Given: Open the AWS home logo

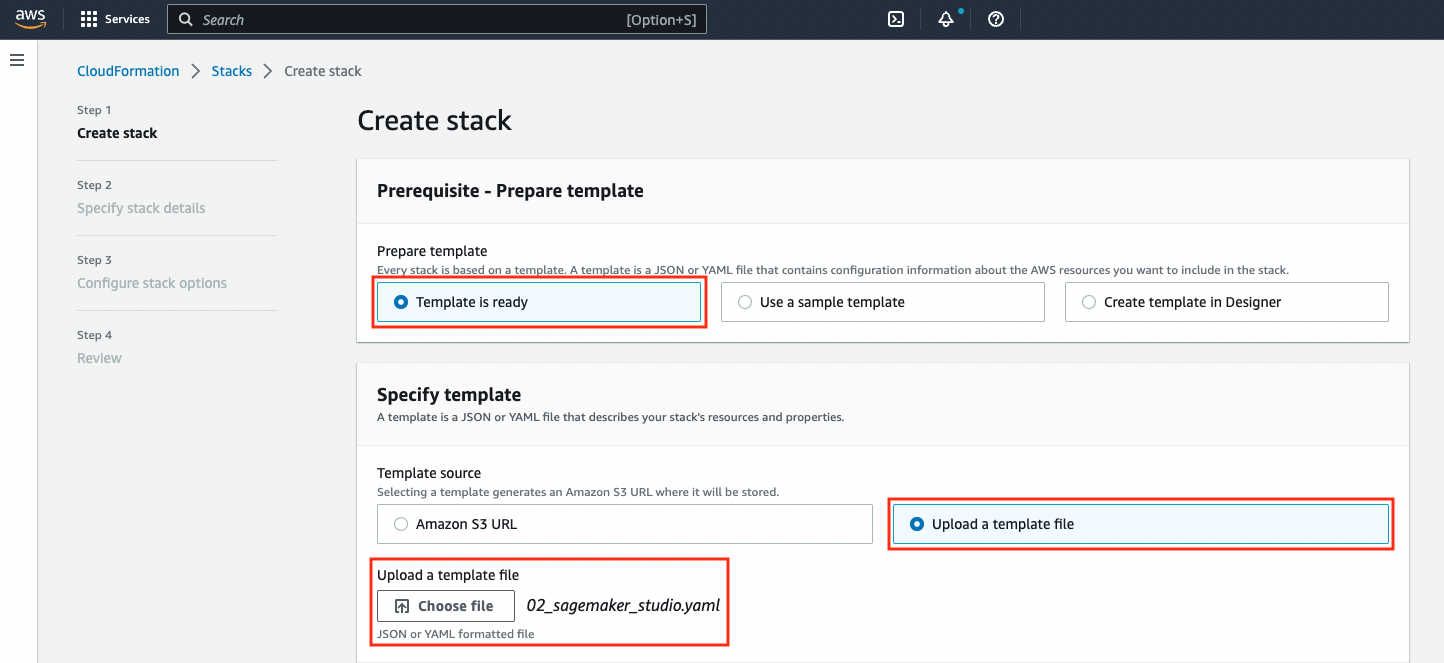Looking at the screenshot, I should tap(31, 19).
